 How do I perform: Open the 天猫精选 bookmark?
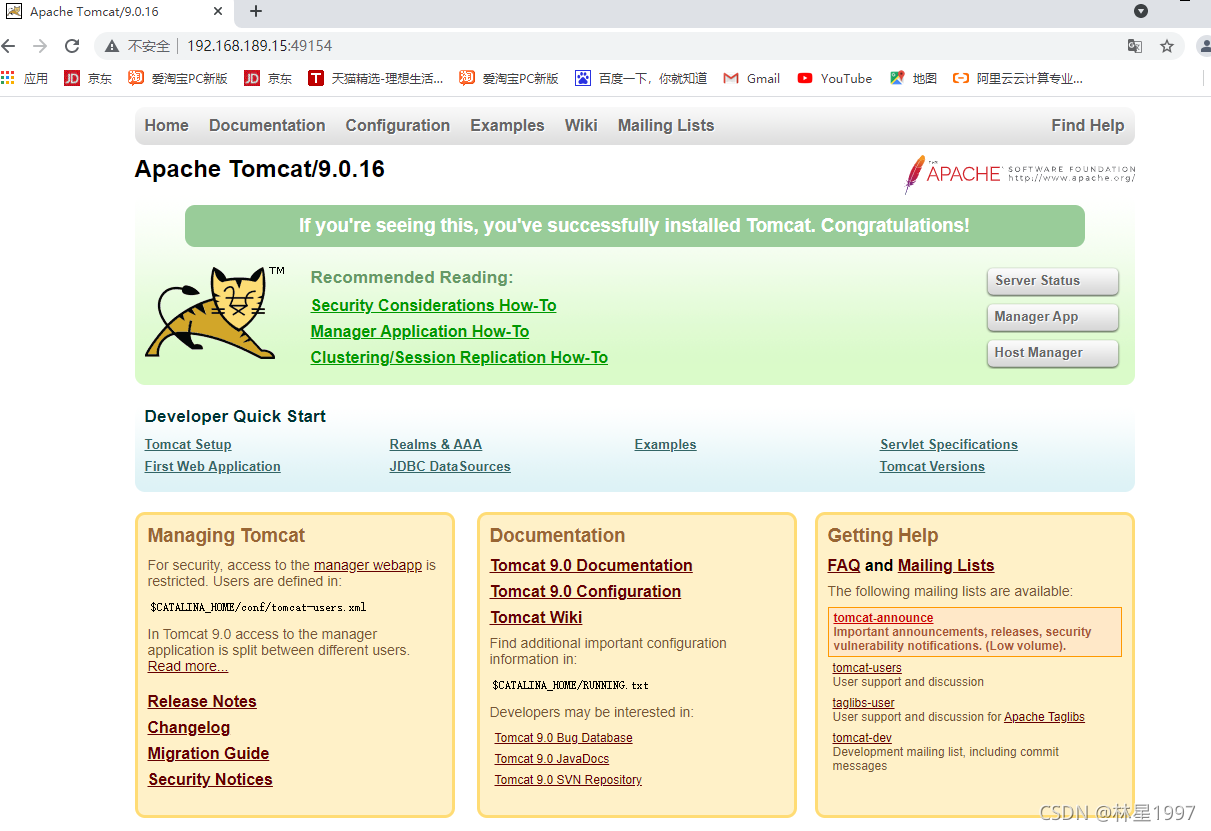376,78
